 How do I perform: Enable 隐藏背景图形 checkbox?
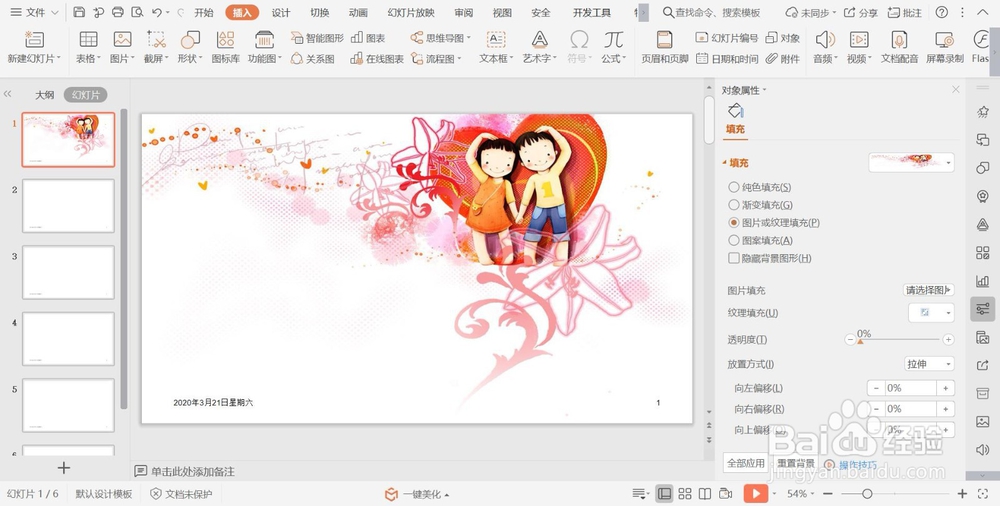point(734,258)
